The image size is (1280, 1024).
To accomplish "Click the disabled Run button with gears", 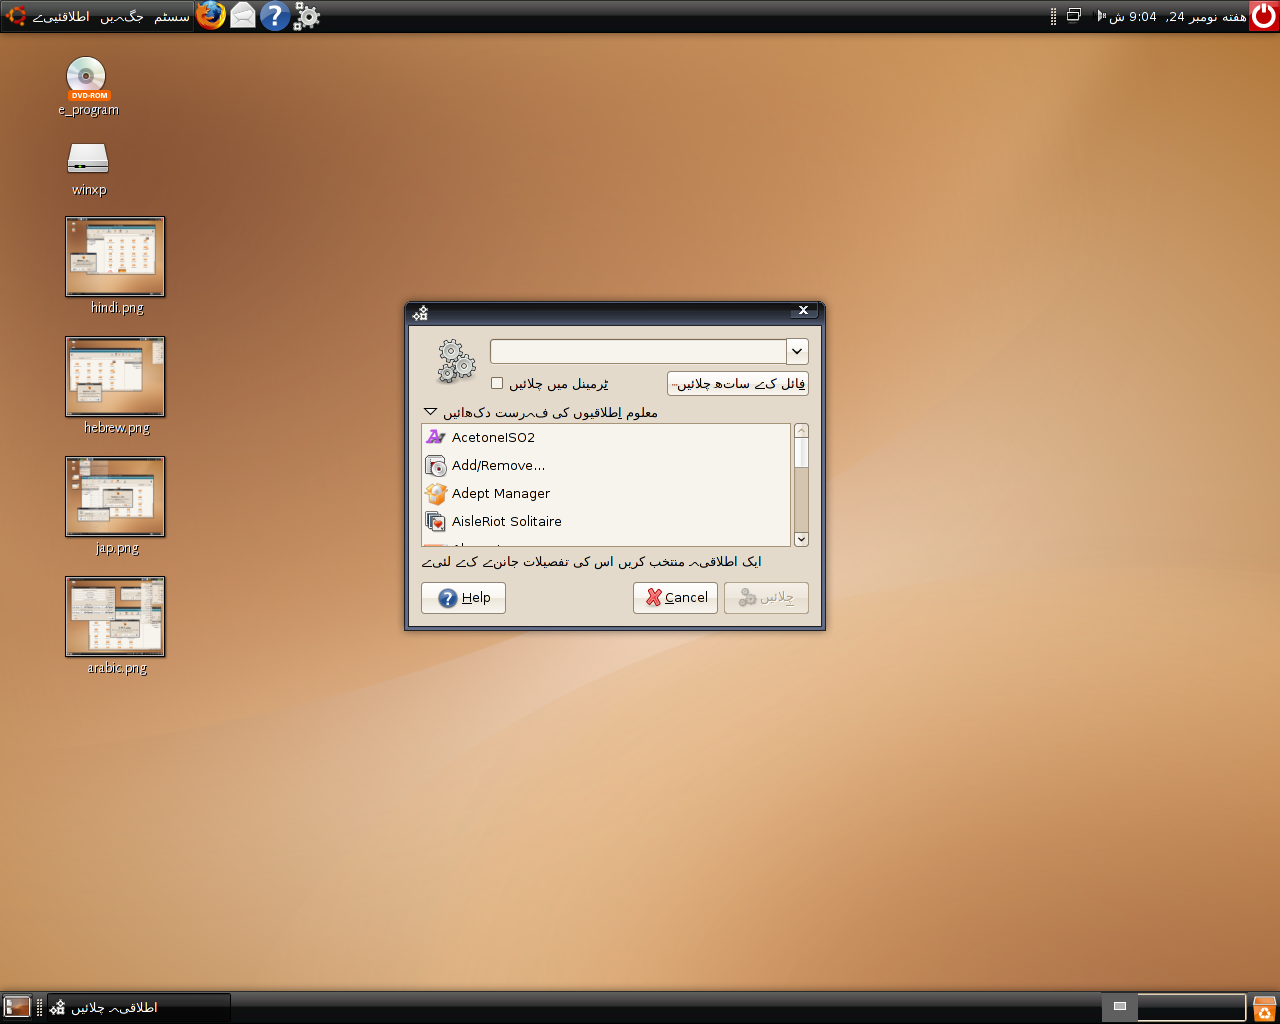I will [766, 597].
